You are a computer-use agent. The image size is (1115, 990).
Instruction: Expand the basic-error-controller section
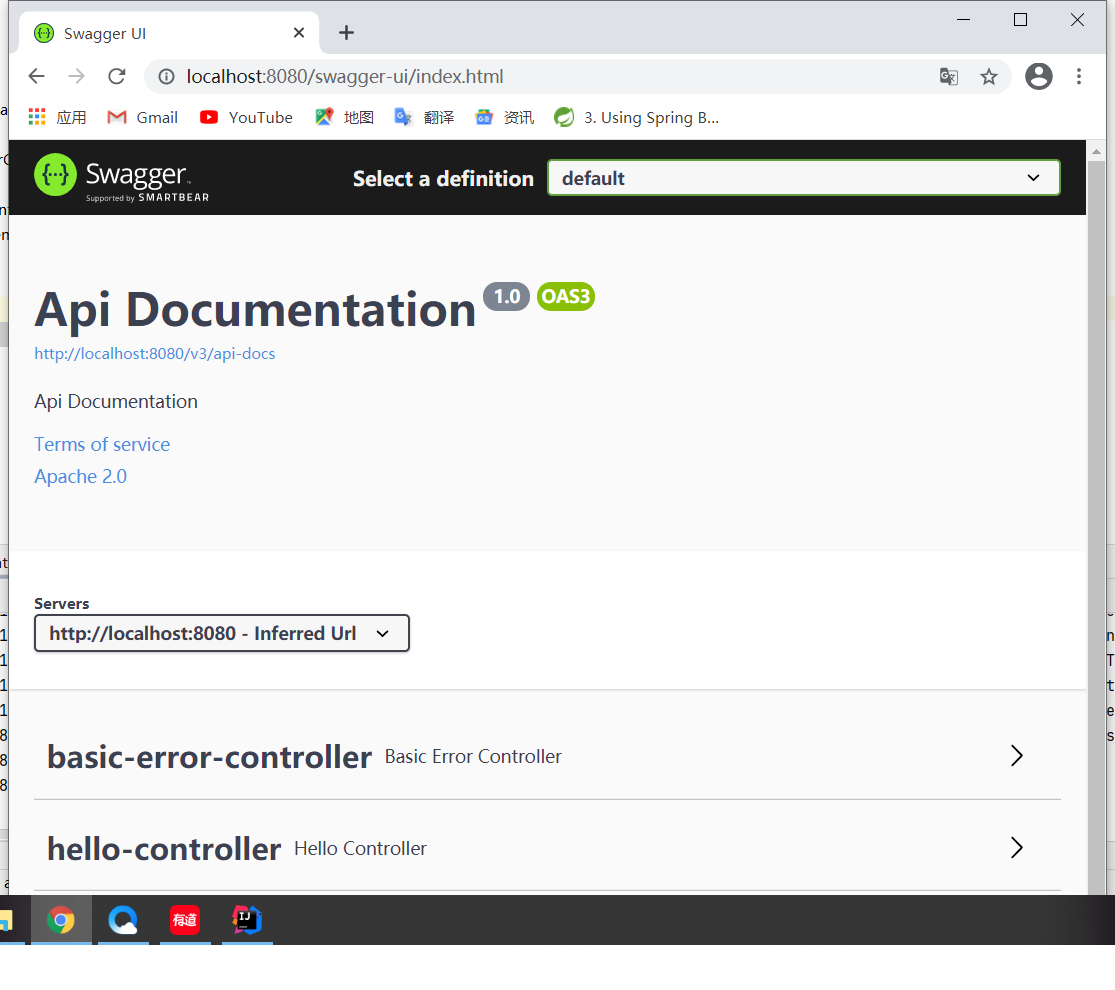(x=548, y=756)
